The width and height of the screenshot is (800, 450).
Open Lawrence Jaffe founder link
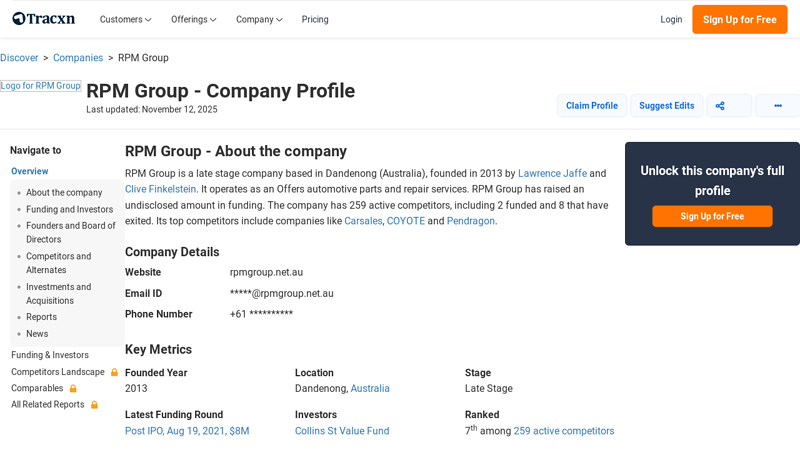coord(552,173)
